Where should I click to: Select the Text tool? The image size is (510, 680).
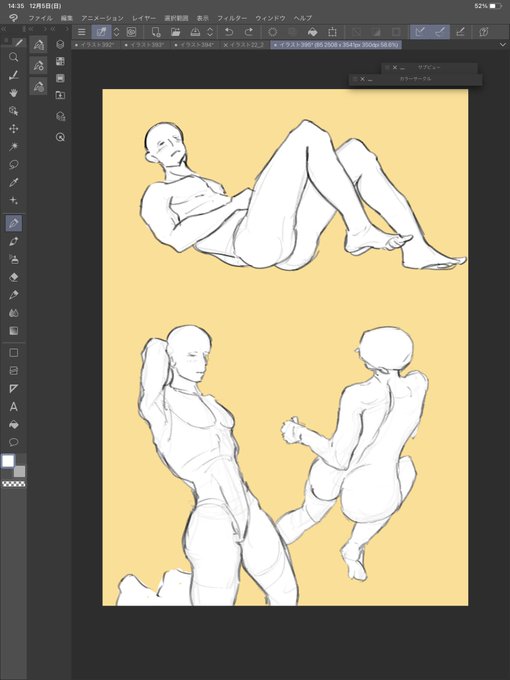[x=13, y=407]
